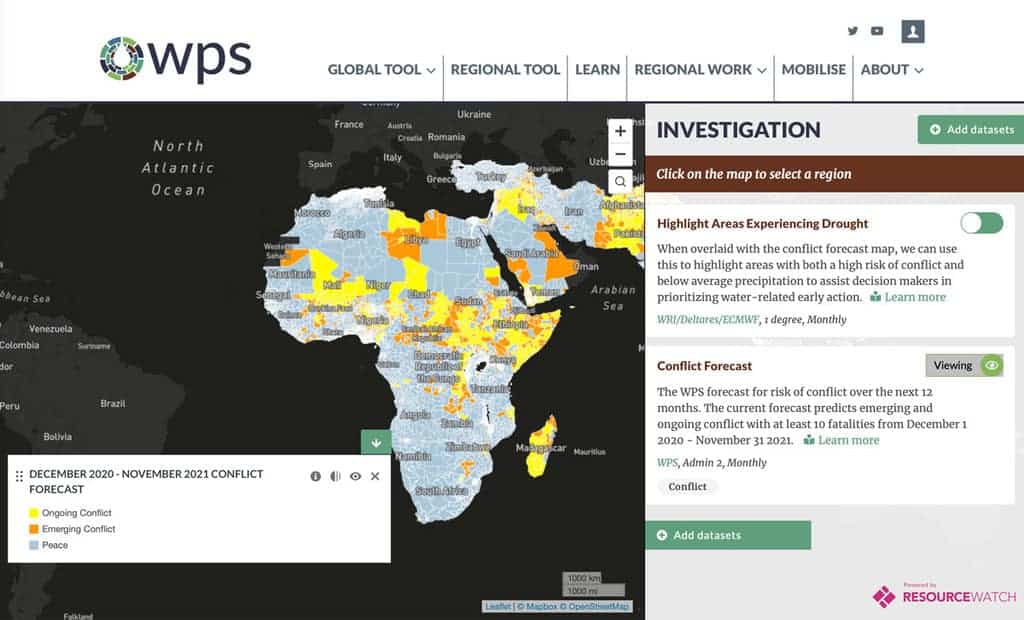Image resolution: width=1024 pixels, height=620 pixels.
Task: Click the Conflict Forecast heading
Action: tap(704, 366)
